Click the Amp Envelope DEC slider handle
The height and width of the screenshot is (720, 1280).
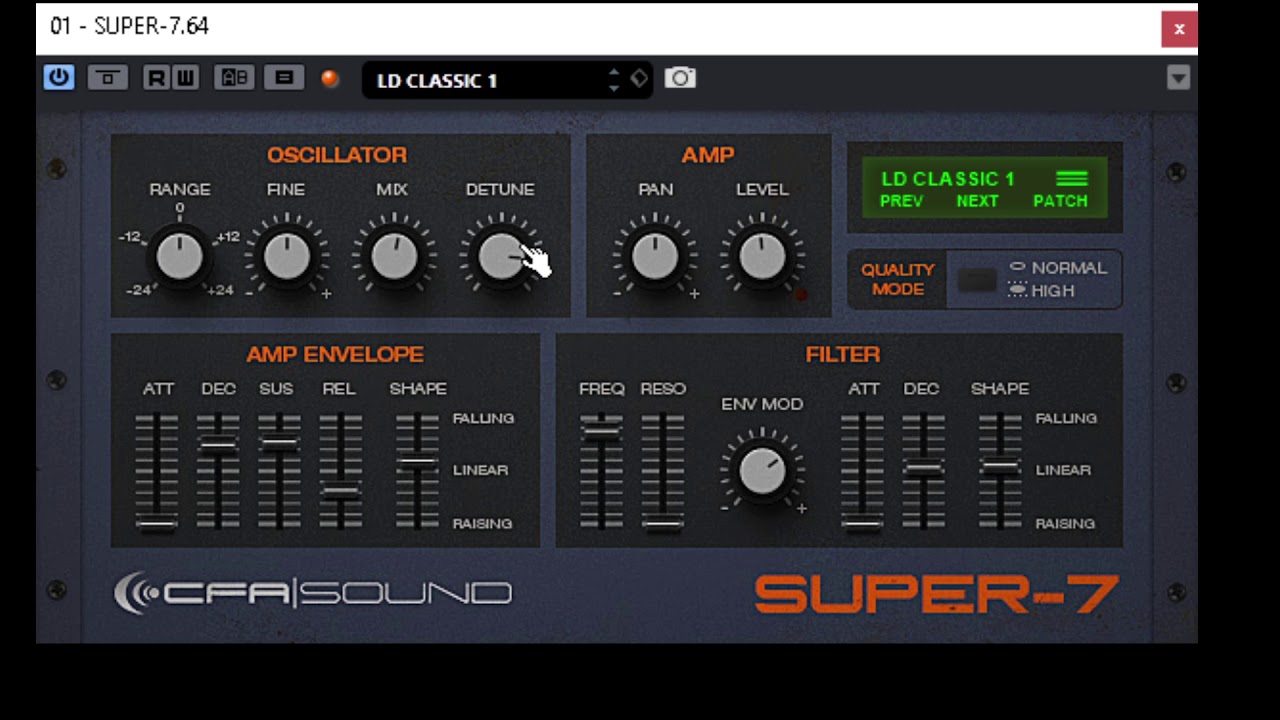coord(218,444)
